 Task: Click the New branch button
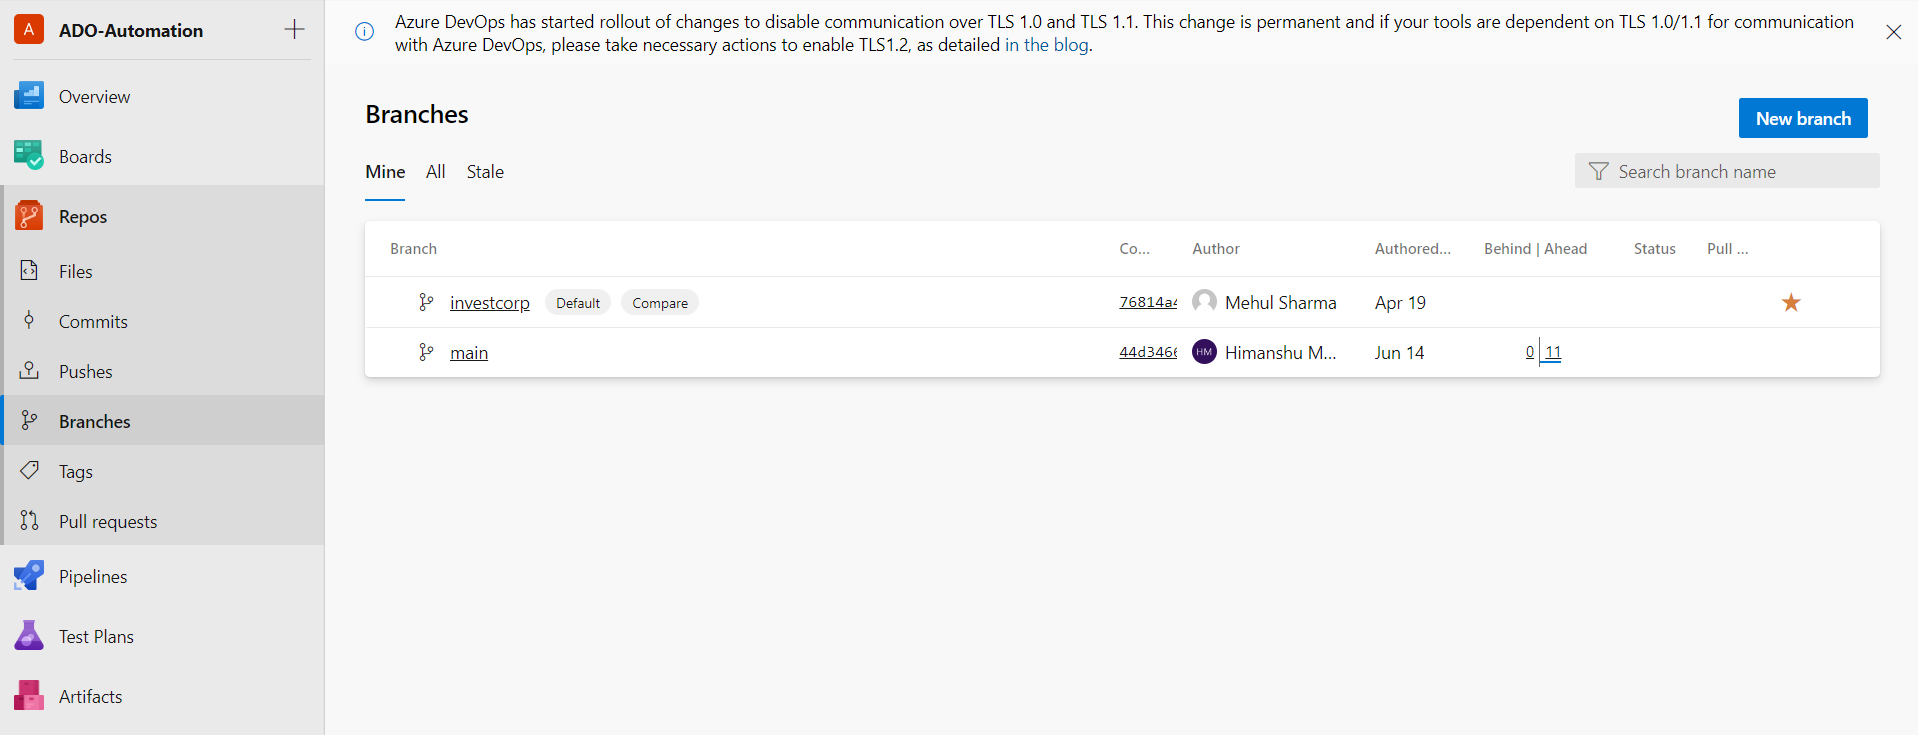click(x=1803, y=118)
